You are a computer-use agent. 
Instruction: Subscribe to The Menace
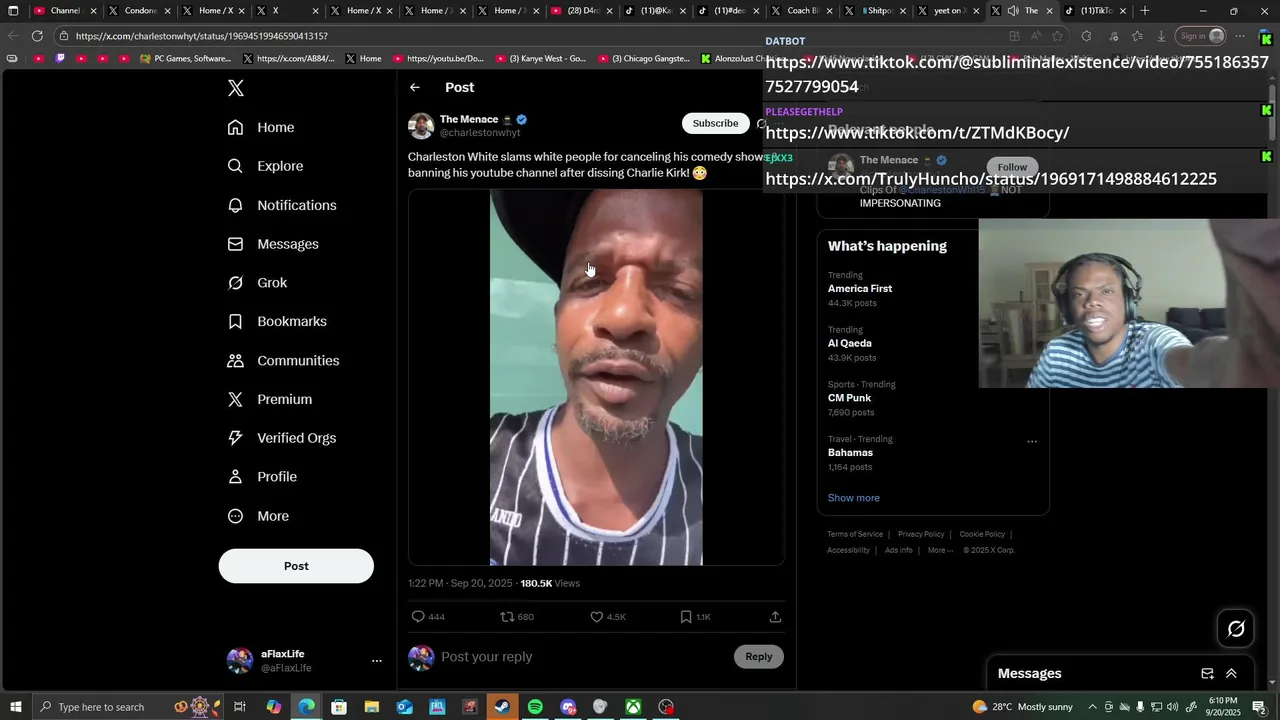(715, 123)
